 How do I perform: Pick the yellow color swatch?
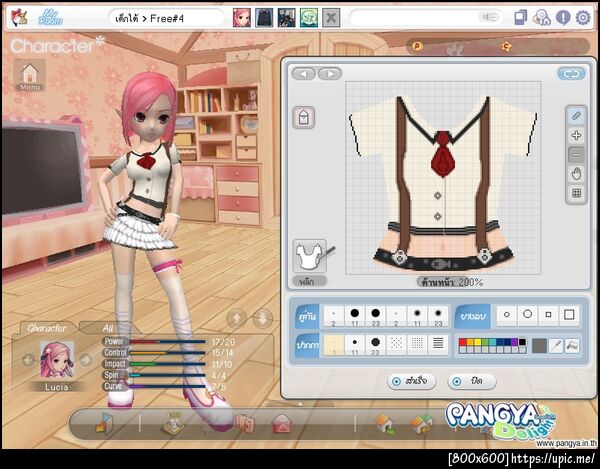point(477,342)
